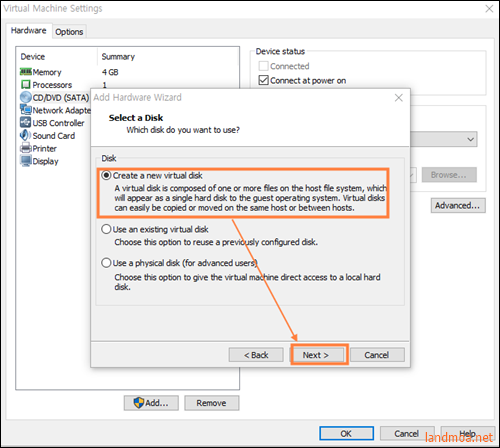Screen dimensions: 500x448
Task: Choose Use an existing virtual disk
Action: tap(106, 229)
